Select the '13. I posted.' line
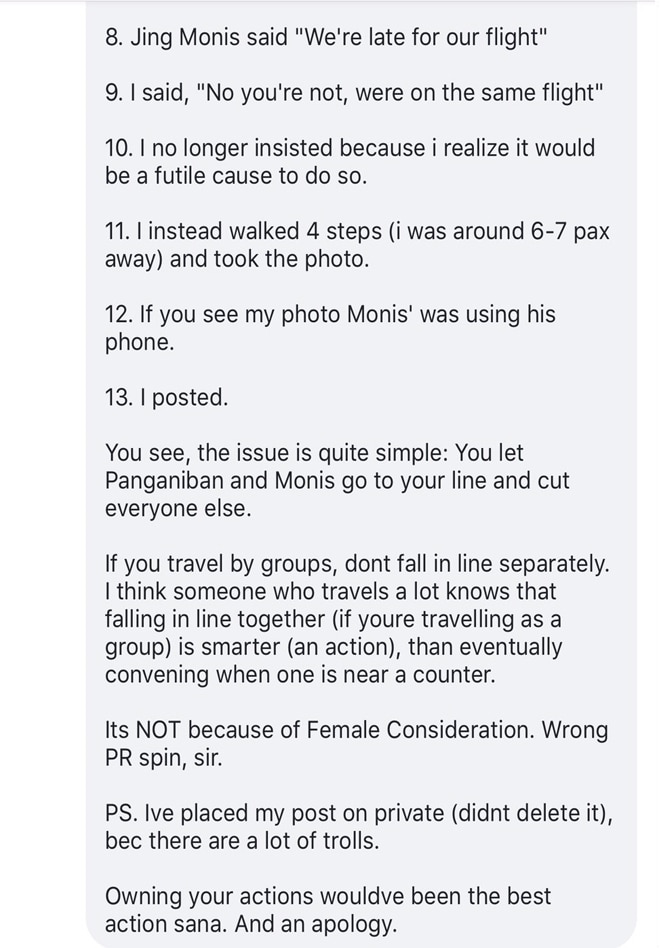 166,397
